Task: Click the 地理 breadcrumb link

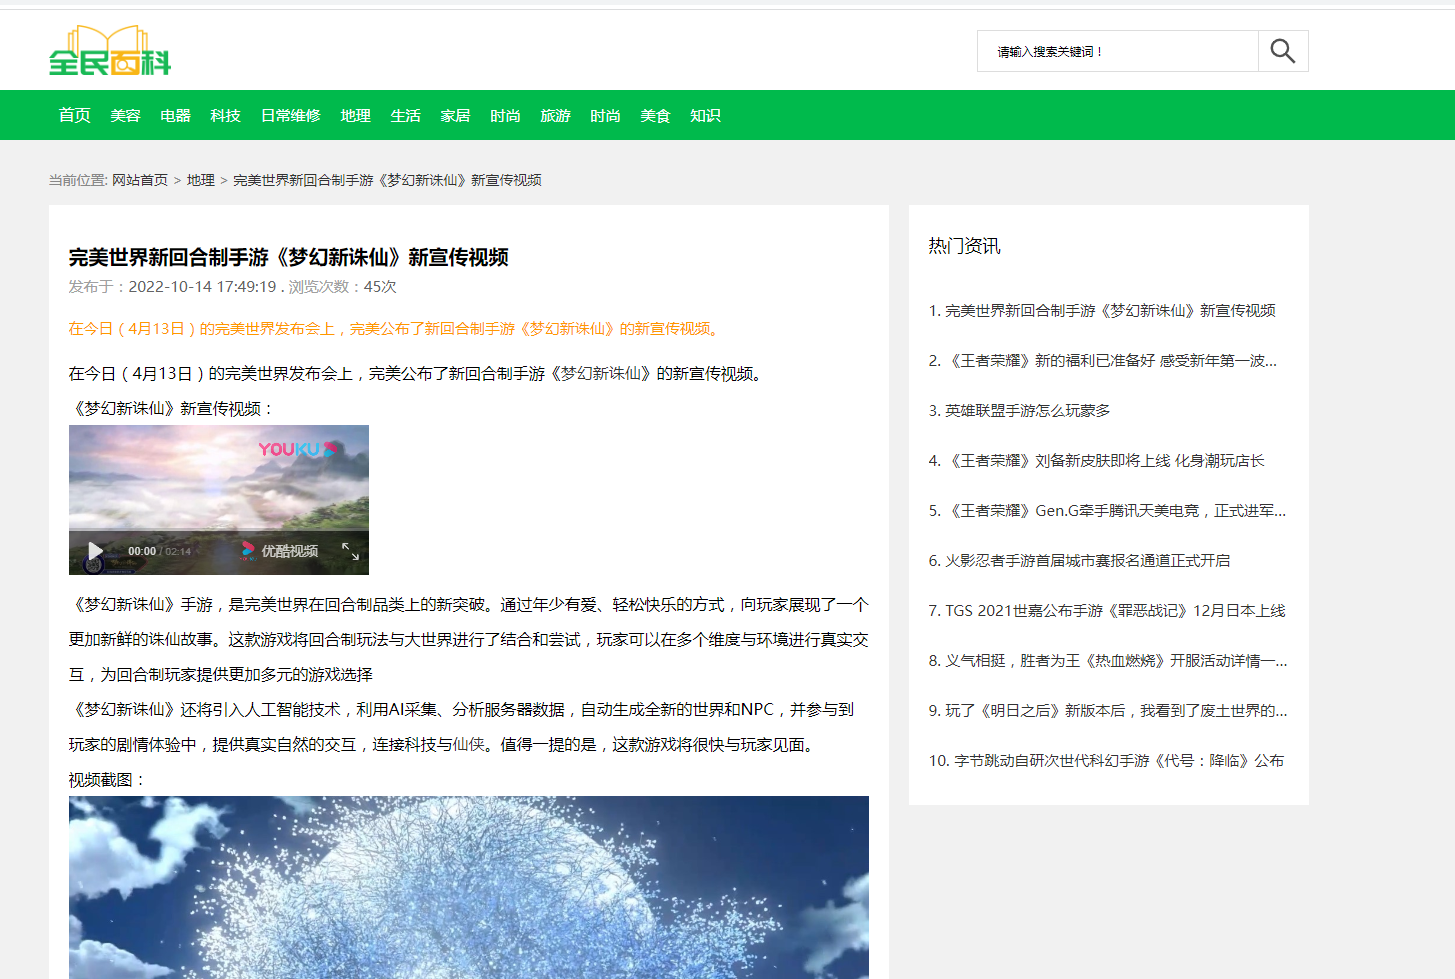Action: [x=200, y=180]
